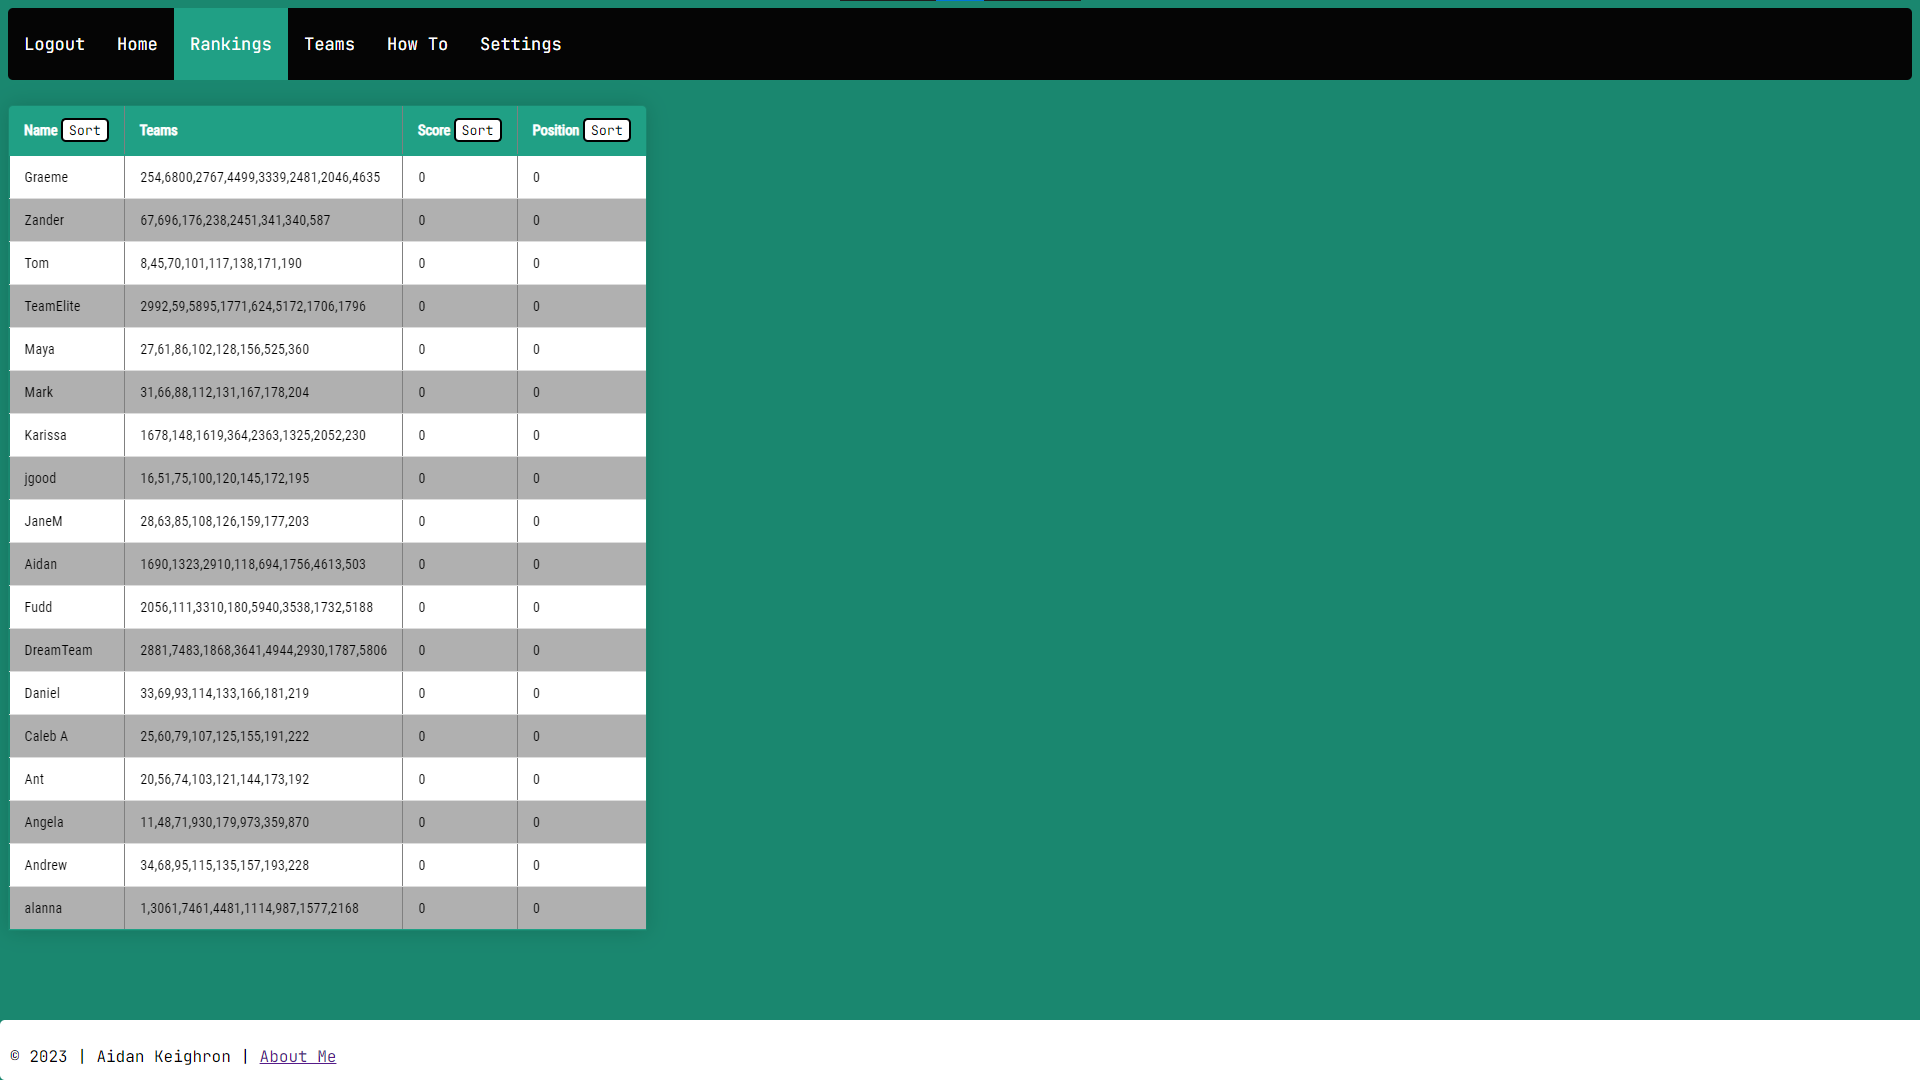Image resolution: width=1920 pixels, height=1080 pixels.
Task: Open Settings from the navigation bar
Action: pos(520,44)
